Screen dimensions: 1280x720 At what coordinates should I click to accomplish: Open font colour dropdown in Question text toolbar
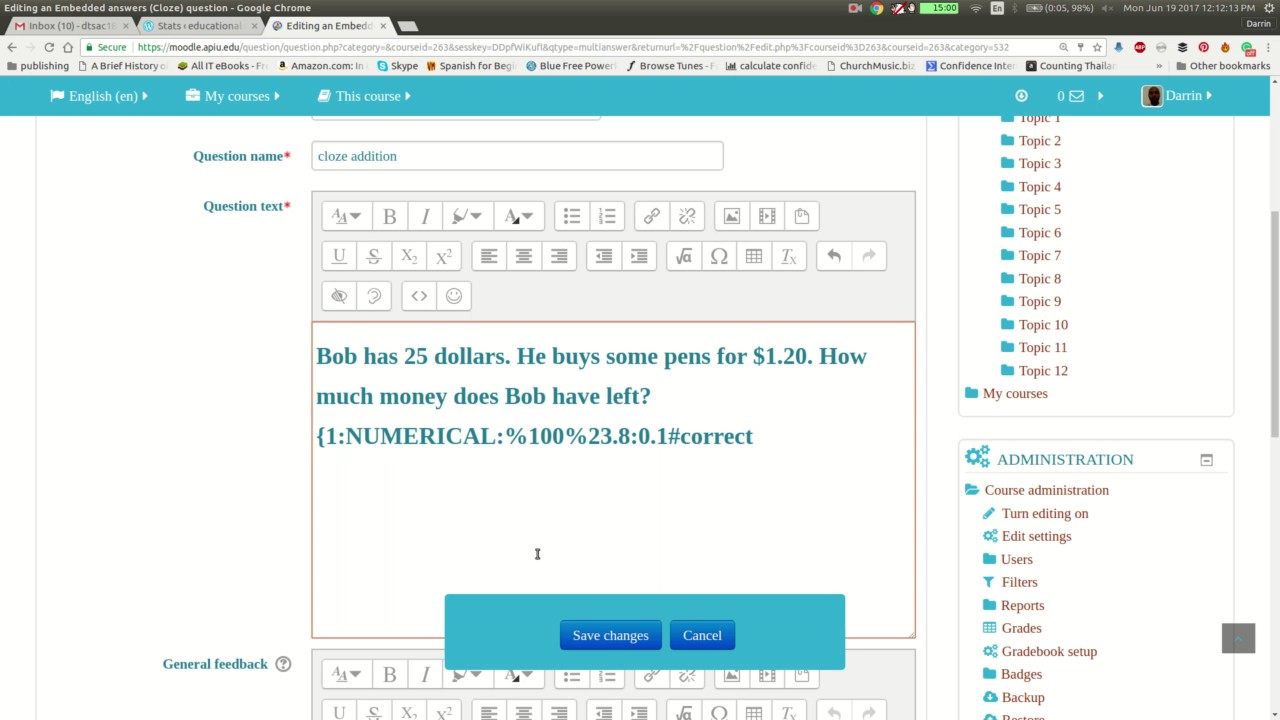coord(518,216)
